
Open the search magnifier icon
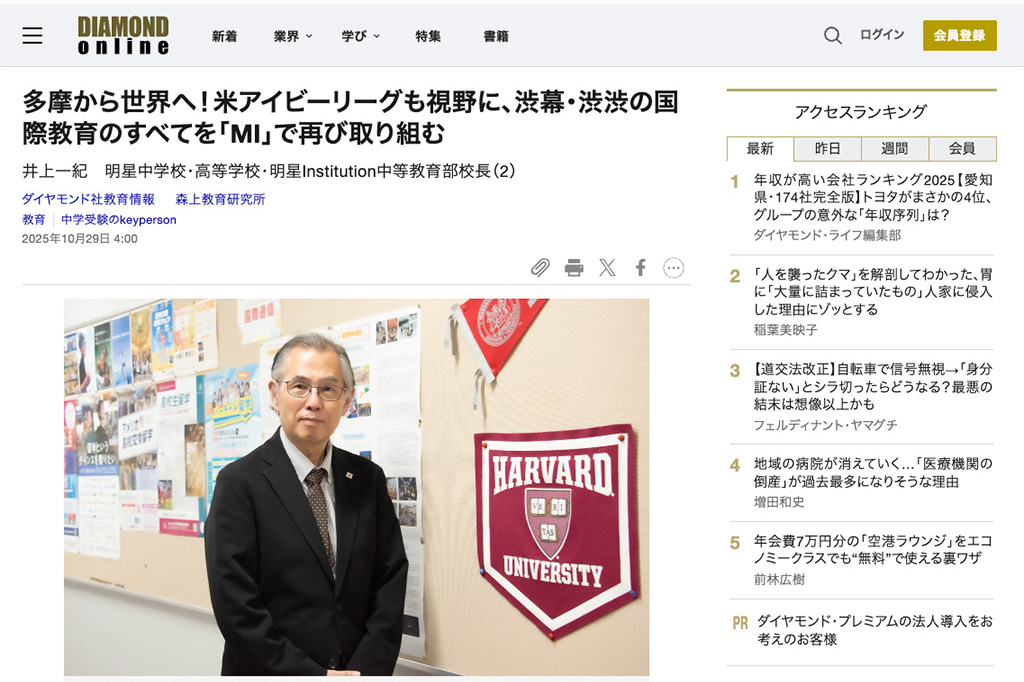832,35
